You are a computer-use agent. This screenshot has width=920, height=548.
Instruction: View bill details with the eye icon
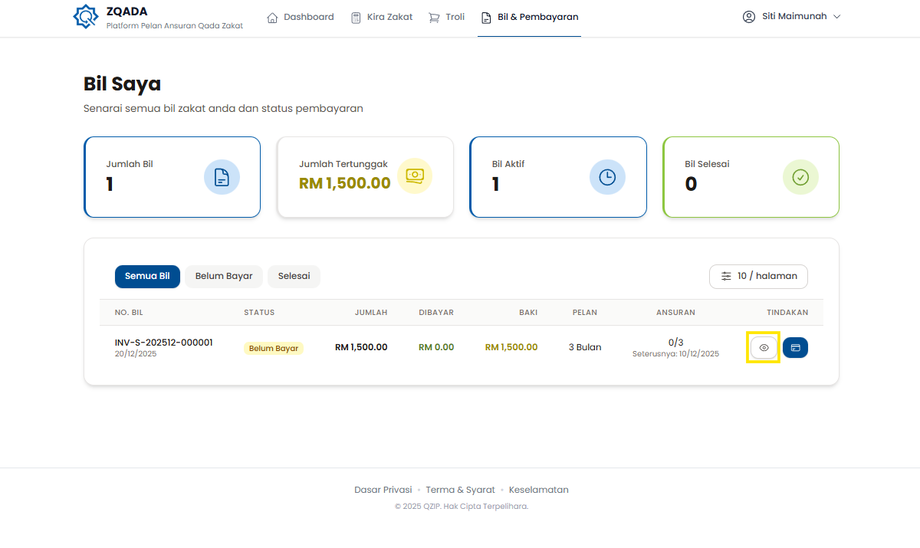pyautogui.click(x=764, y=348)
